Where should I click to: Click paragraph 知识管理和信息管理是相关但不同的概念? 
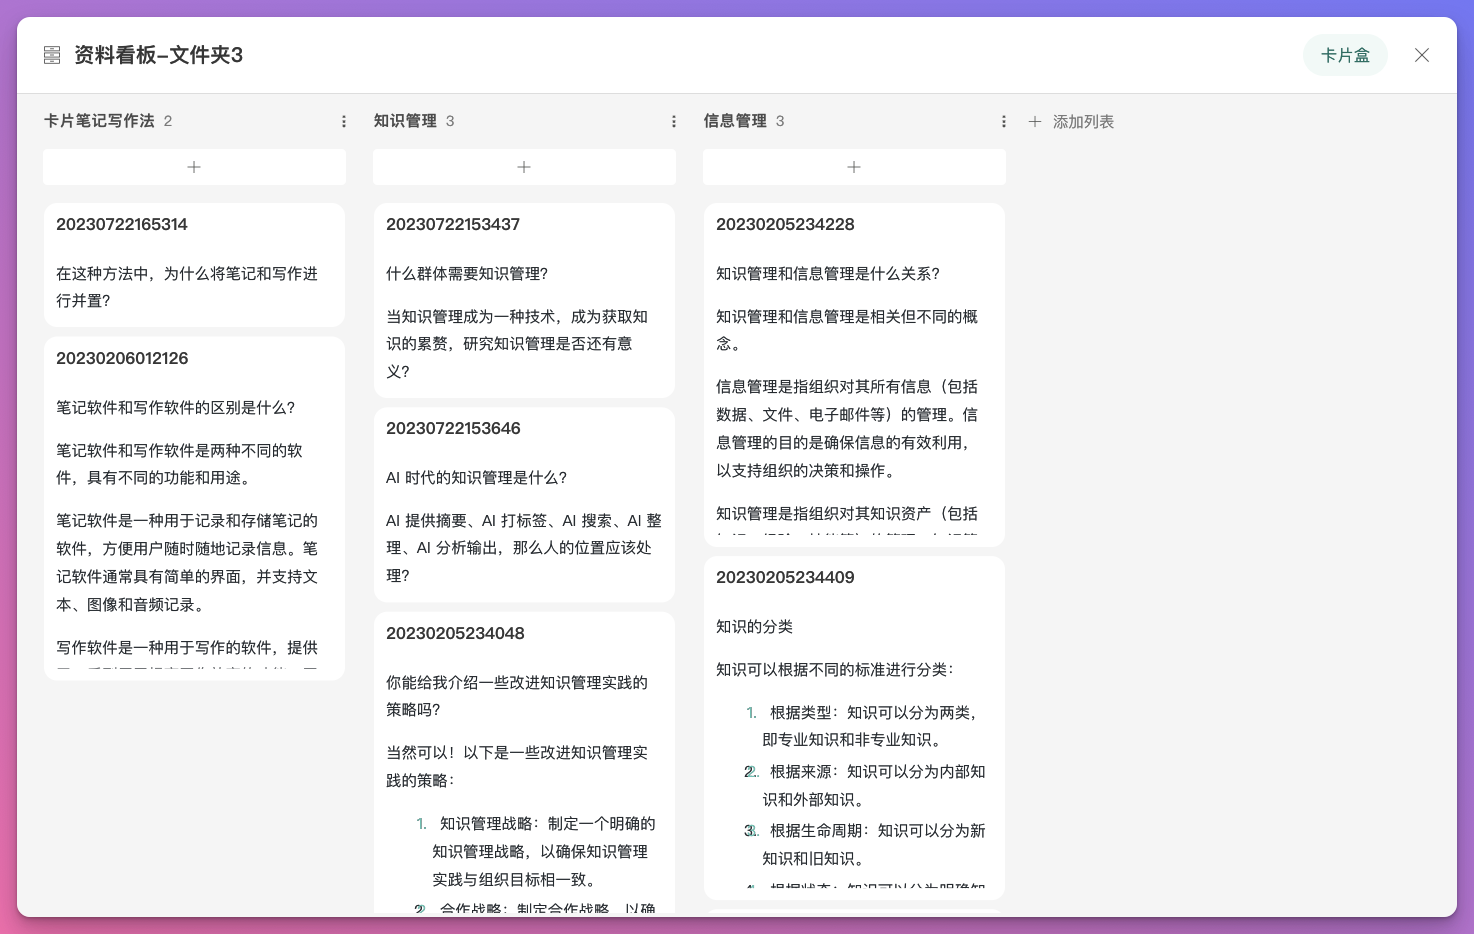click(847, 330)
